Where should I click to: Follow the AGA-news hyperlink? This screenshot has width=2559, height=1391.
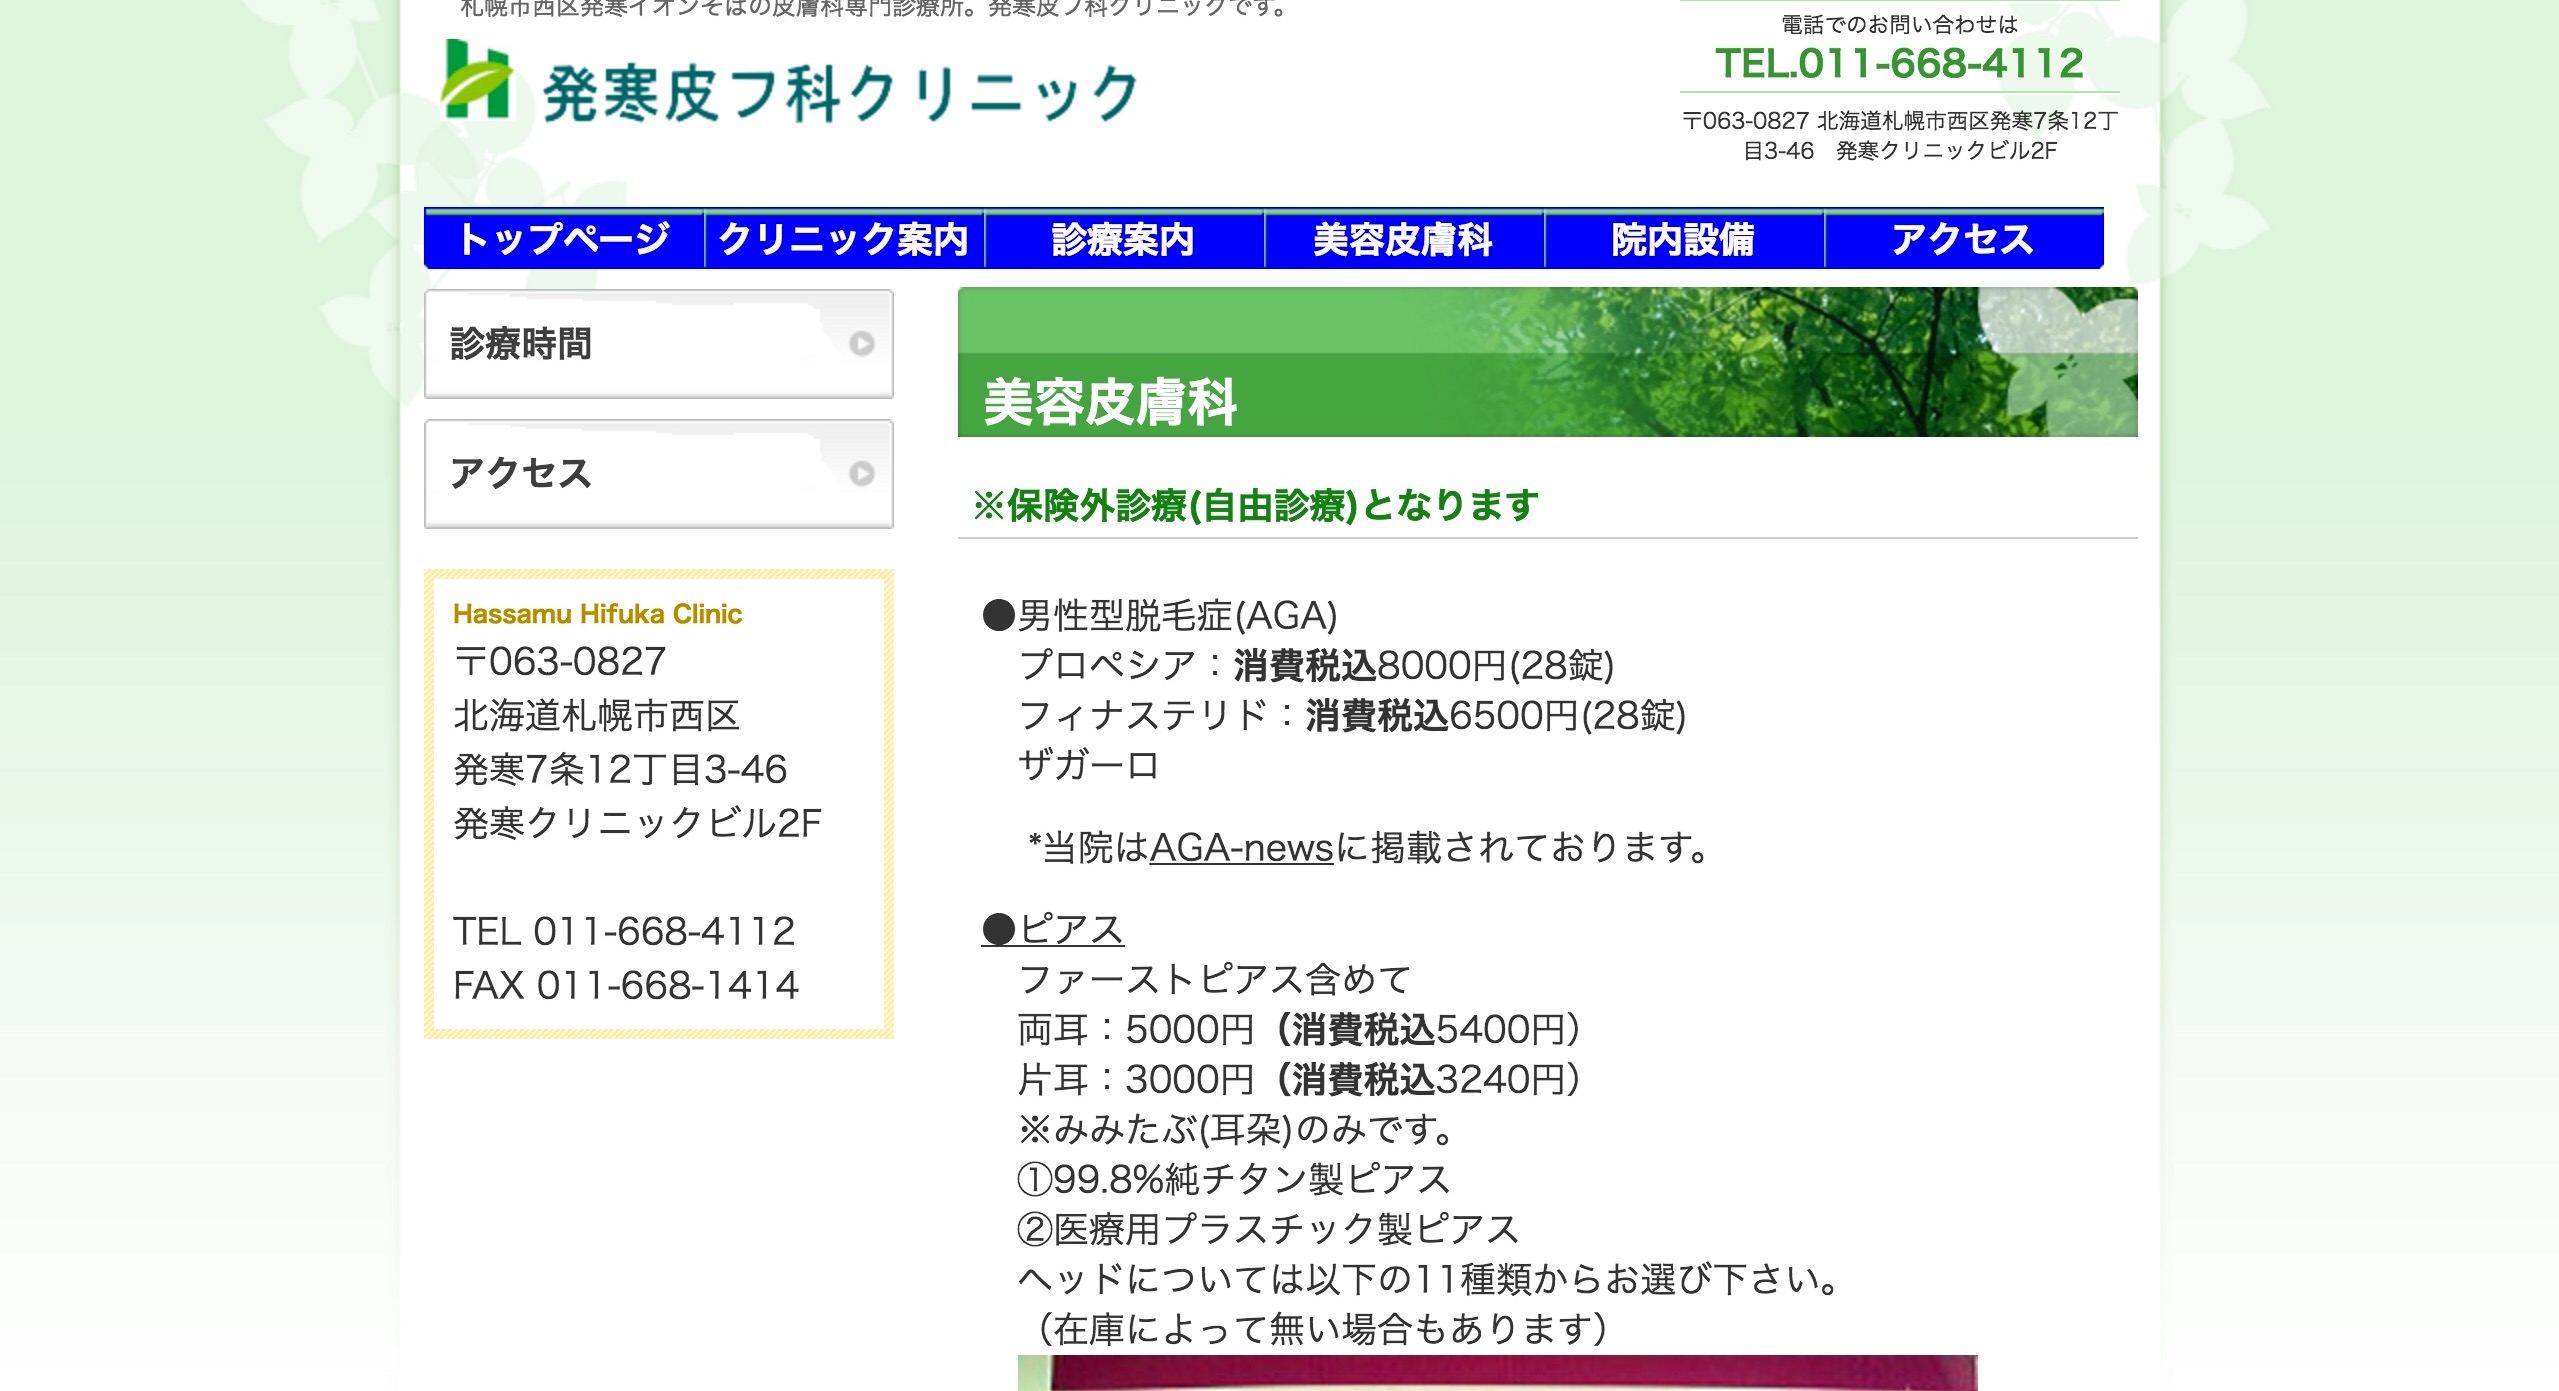point(1241,848)
